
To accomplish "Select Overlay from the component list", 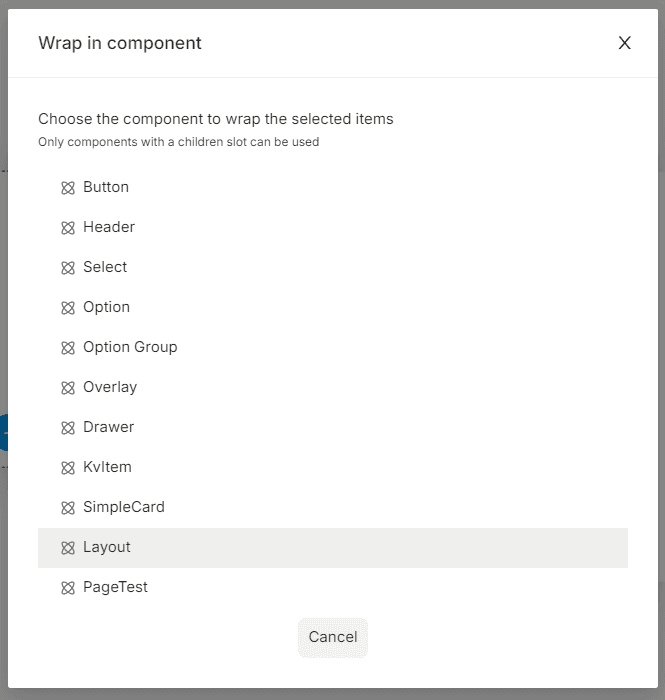I will click(x=333, y=388).
